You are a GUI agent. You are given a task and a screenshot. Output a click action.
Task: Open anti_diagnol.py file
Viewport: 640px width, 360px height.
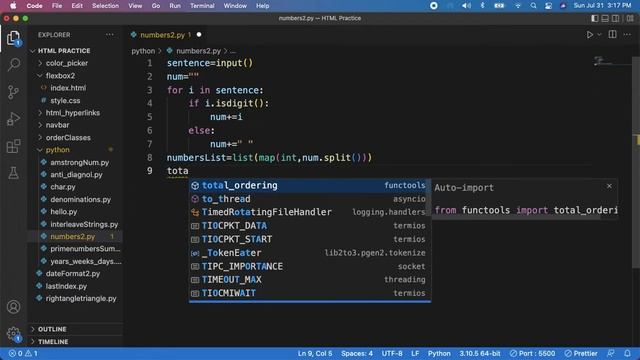pyautogui.click(x=76, y=175)
